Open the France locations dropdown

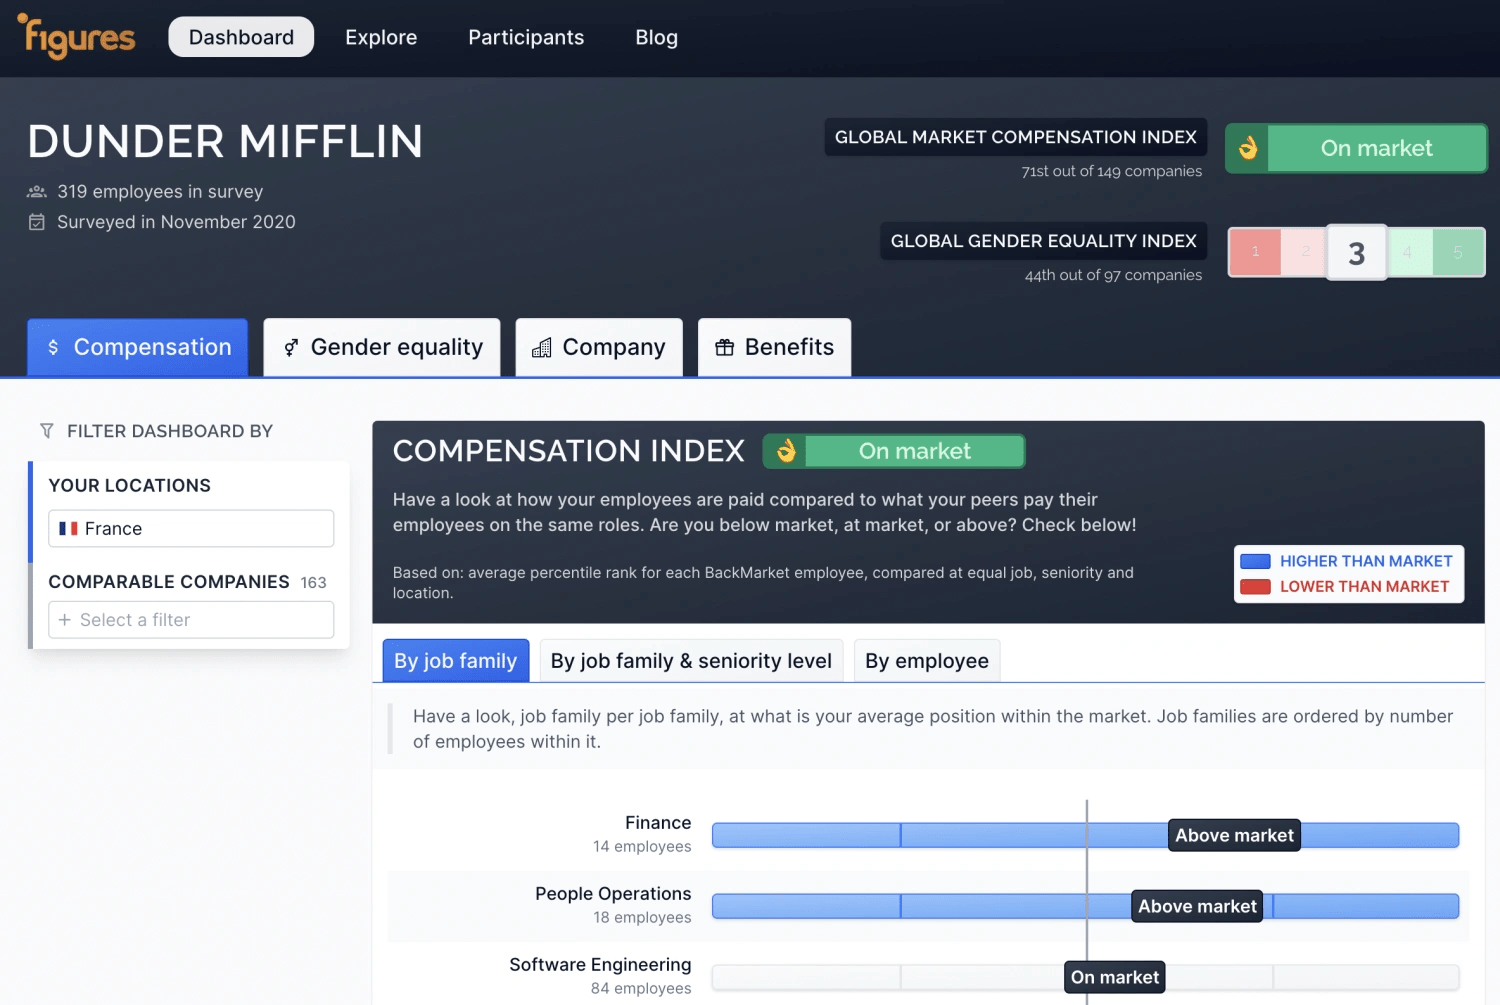191,529
